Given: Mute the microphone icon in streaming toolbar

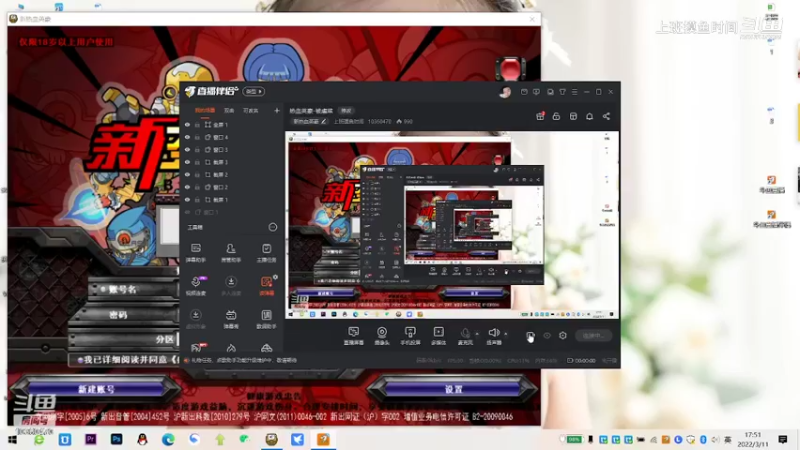Looking at the screenshot, I should (465, 333).
